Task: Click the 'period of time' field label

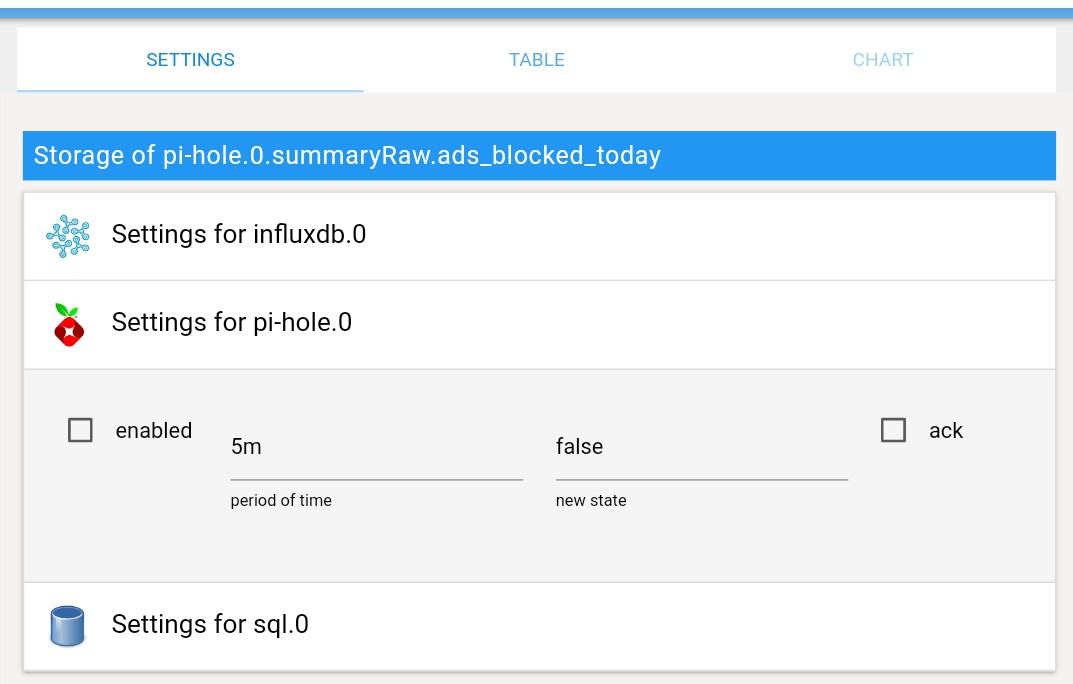Action: coord(281,501)
